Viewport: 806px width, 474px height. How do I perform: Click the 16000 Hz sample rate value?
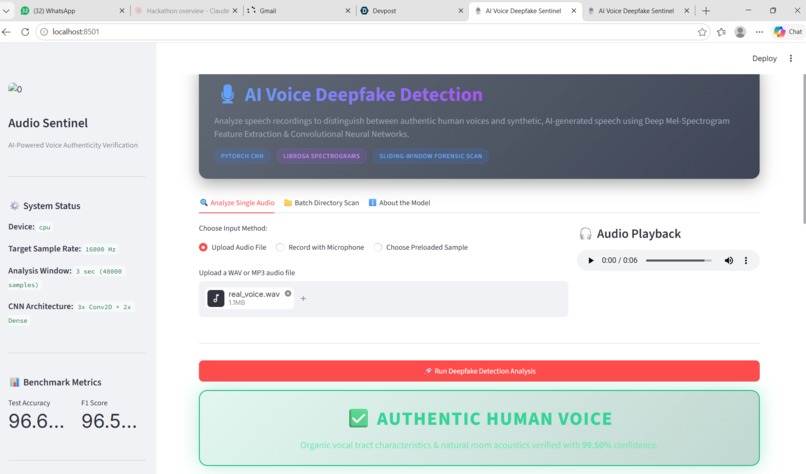pyautogui.click(x=101, y=249)
